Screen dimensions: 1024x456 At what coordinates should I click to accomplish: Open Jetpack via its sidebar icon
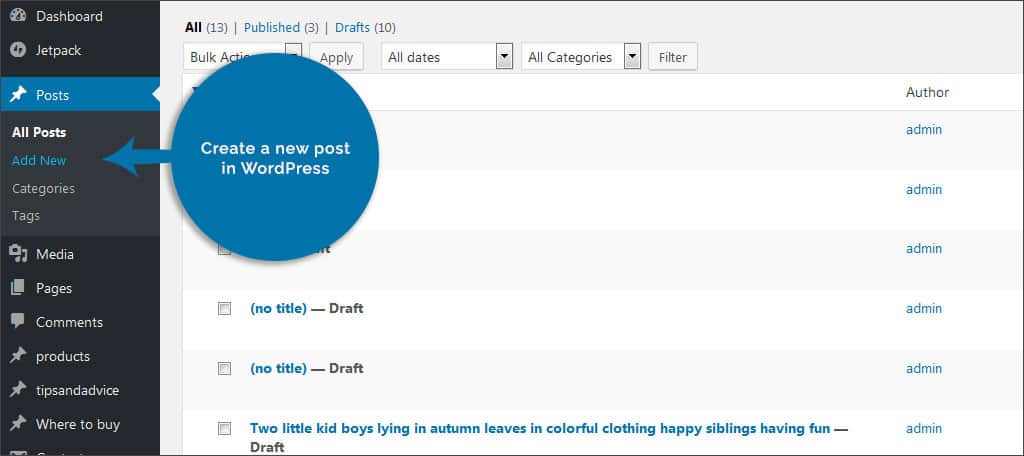pos(18,50)
